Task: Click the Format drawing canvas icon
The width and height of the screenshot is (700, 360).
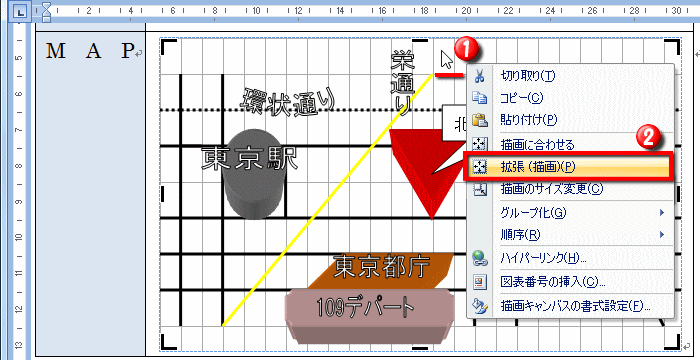Action: (x=479, y=306)
